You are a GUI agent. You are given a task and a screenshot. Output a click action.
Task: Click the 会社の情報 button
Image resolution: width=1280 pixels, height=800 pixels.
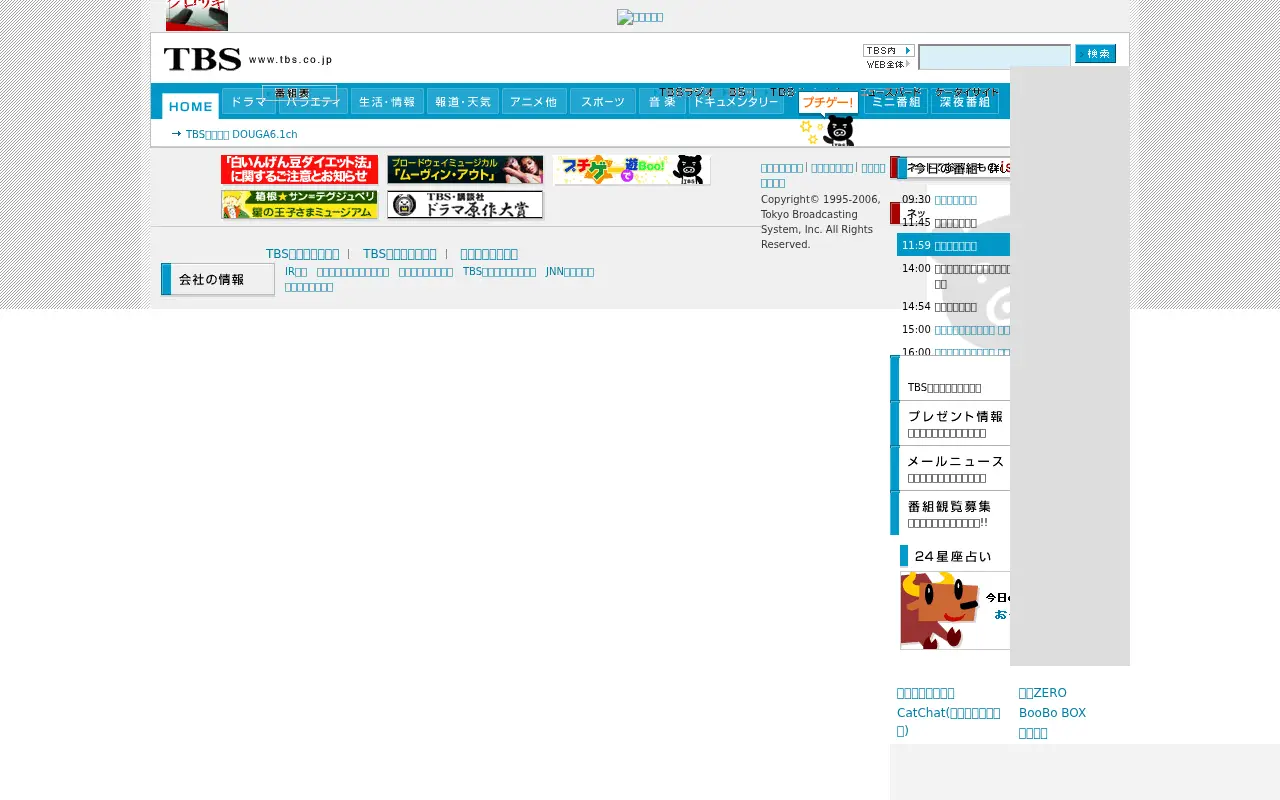[x=218, y=280]
